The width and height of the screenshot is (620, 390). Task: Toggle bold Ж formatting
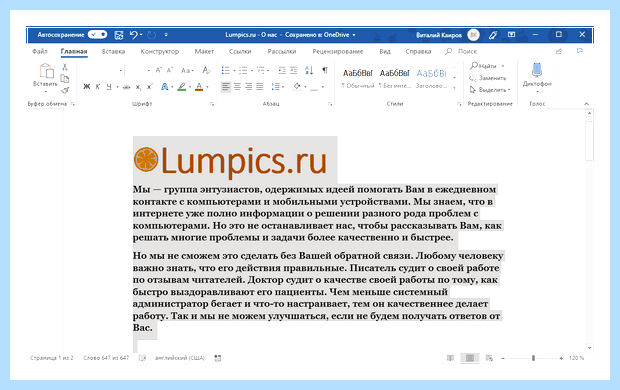coord(87,87)
